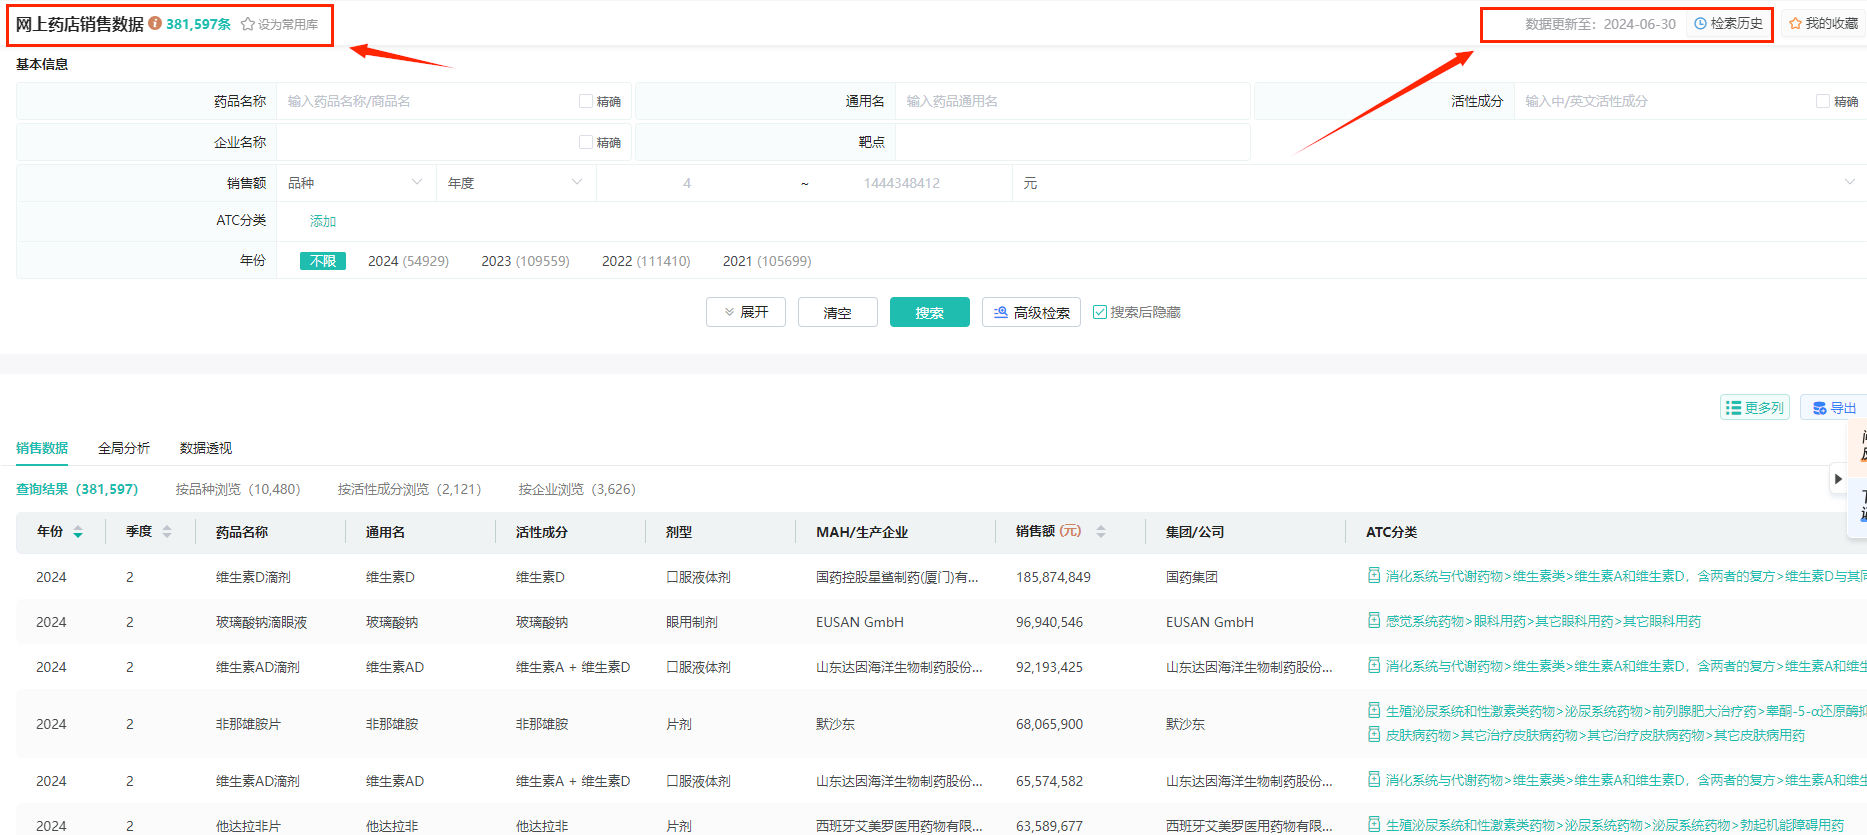Open My Favorites star icon
The height and width of the screenshot is (835, 1867).
[1795, 23]
